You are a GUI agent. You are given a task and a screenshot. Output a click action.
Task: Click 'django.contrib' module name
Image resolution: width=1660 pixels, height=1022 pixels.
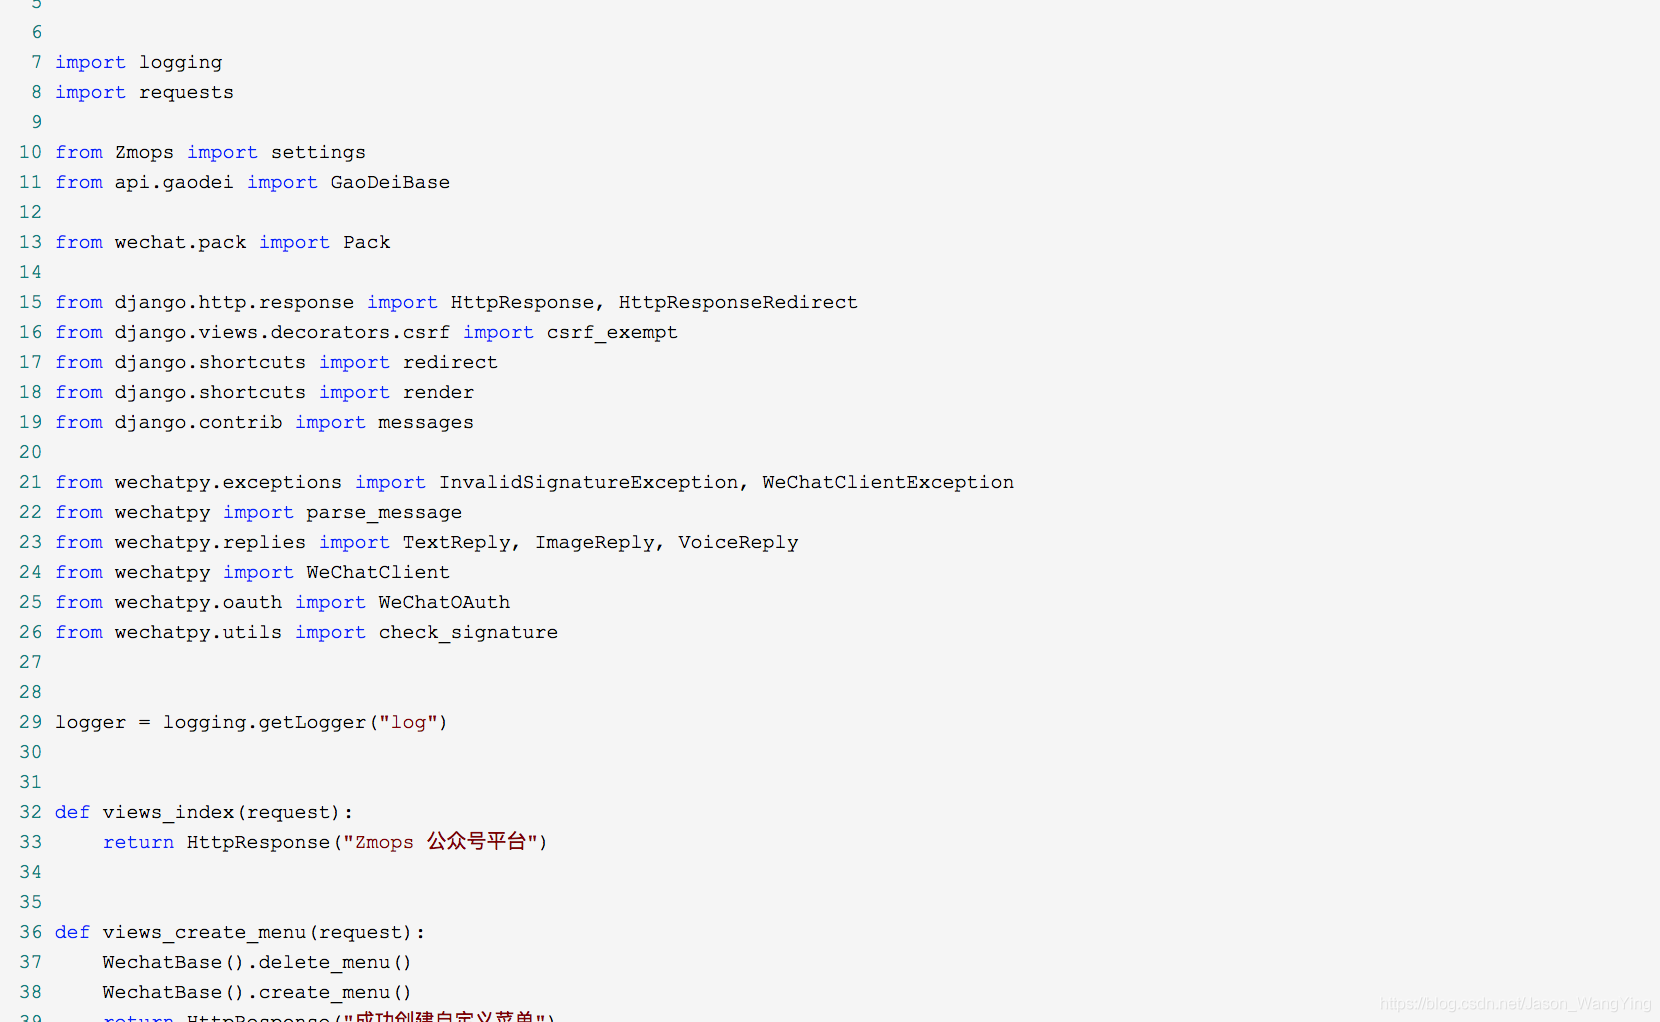click(198, 422)
